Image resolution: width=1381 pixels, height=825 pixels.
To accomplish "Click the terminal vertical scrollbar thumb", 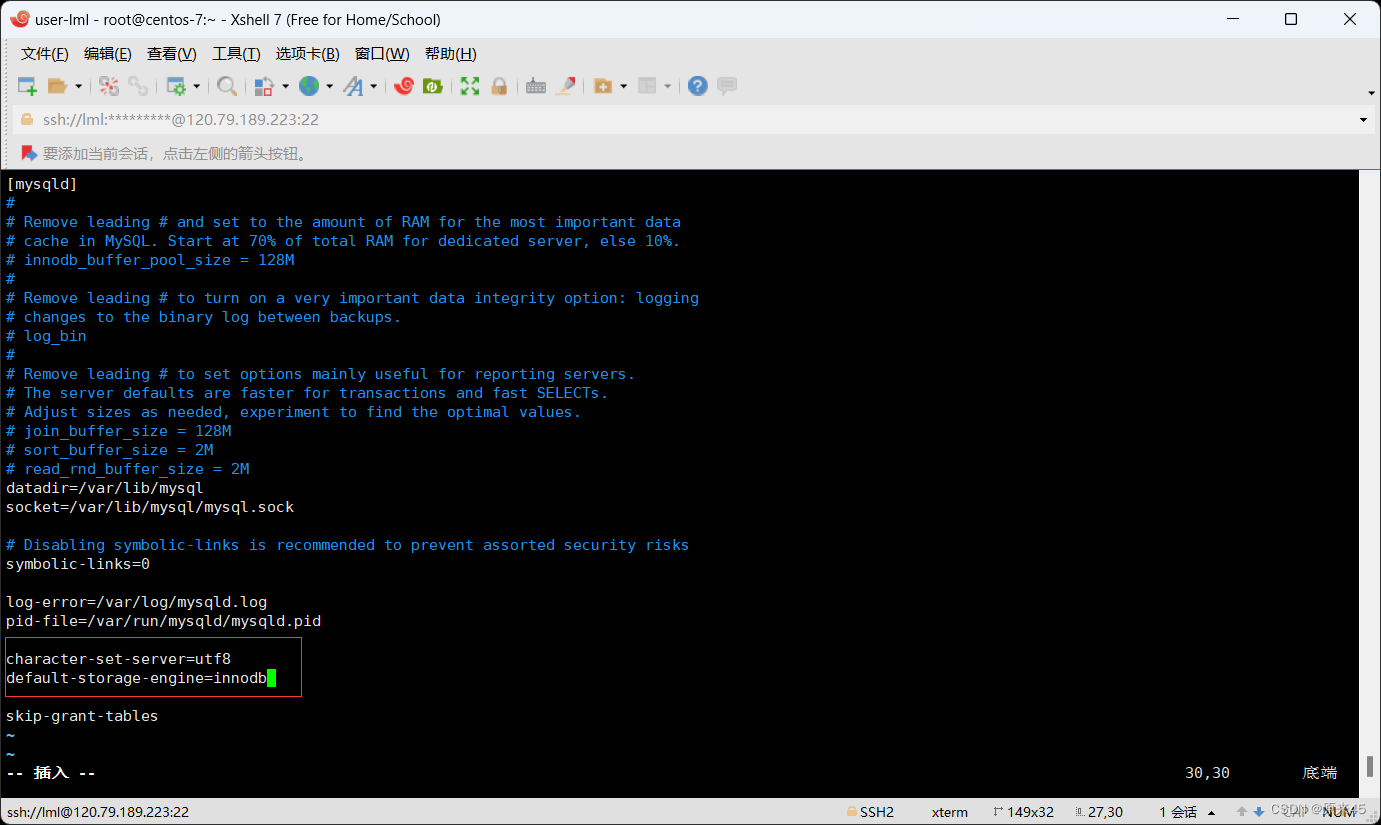I will (1369, 767).
